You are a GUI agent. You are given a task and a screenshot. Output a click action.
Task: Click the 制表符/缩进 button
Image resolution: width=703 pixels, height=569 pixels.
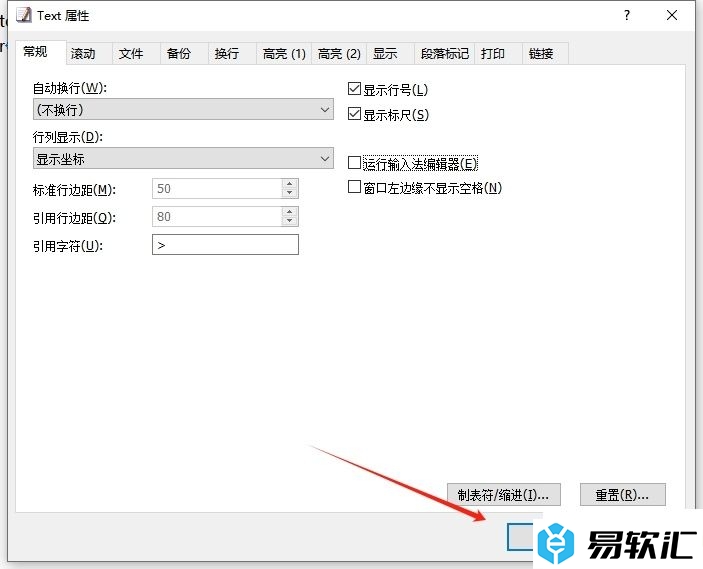click(503, 494)
